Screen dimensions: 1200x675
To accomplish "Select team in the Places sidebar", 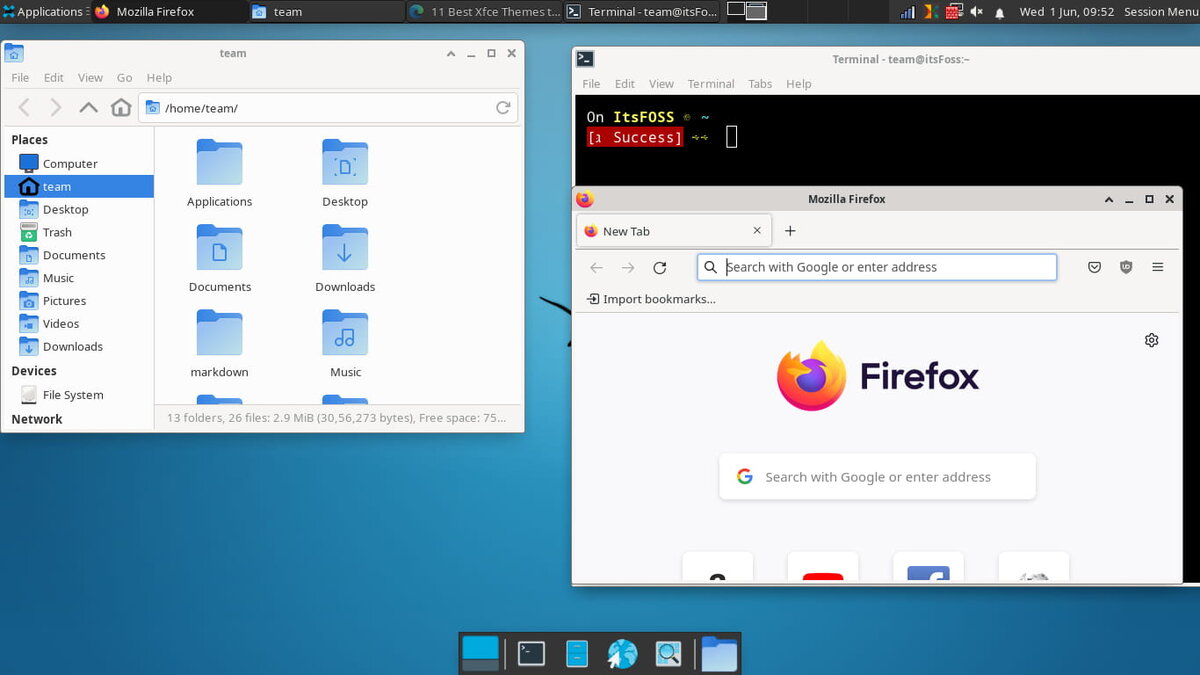I will click(79, 186).
